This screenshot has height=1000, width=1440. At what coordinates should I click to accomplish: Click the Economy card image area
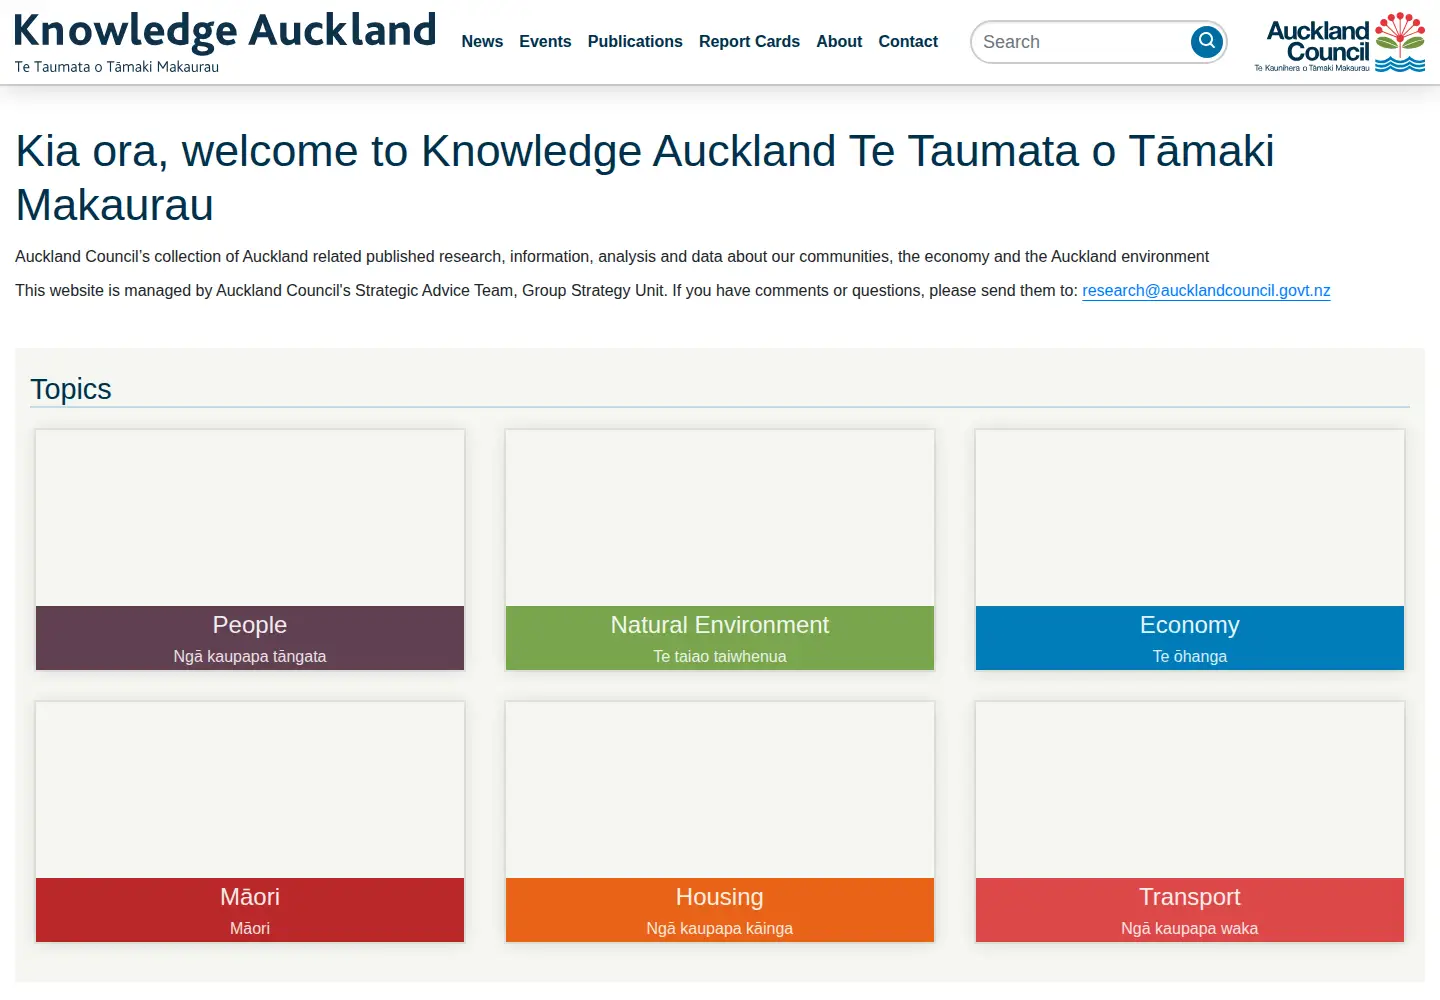[1190, 518]
